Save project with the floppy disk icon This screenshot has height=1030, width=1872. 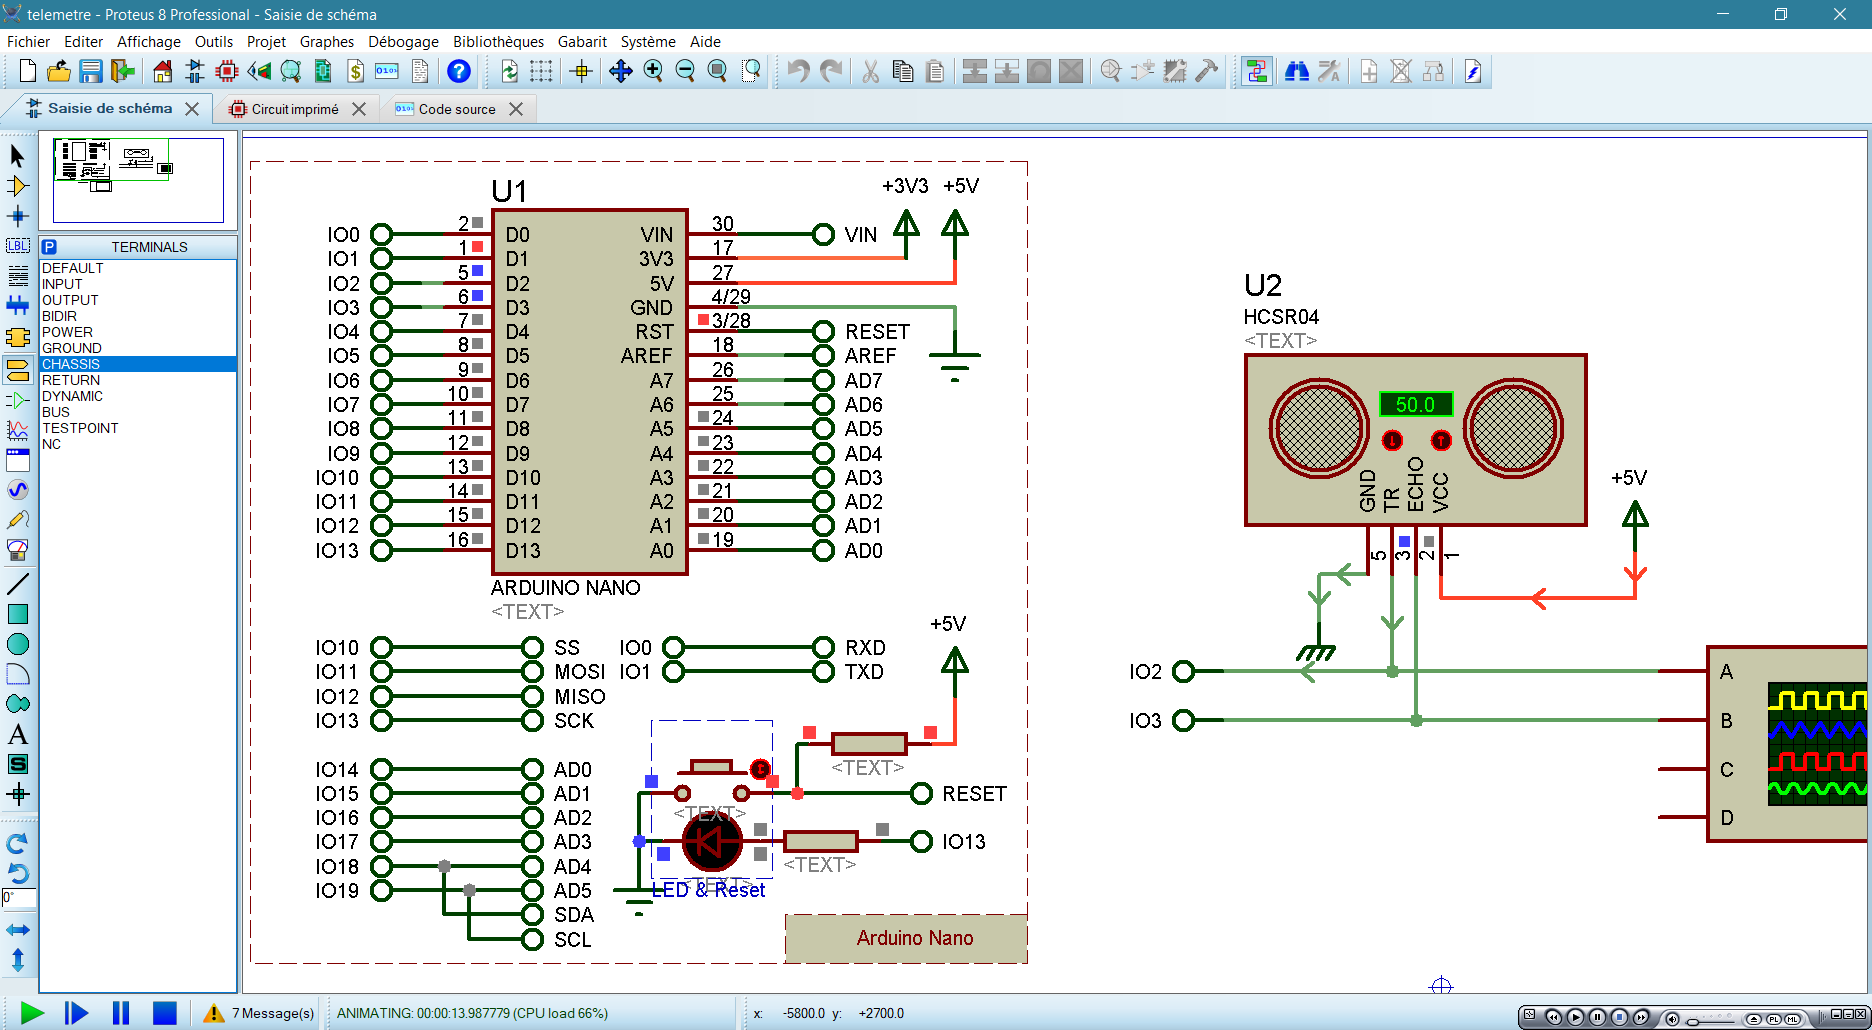tap(91, 71)
